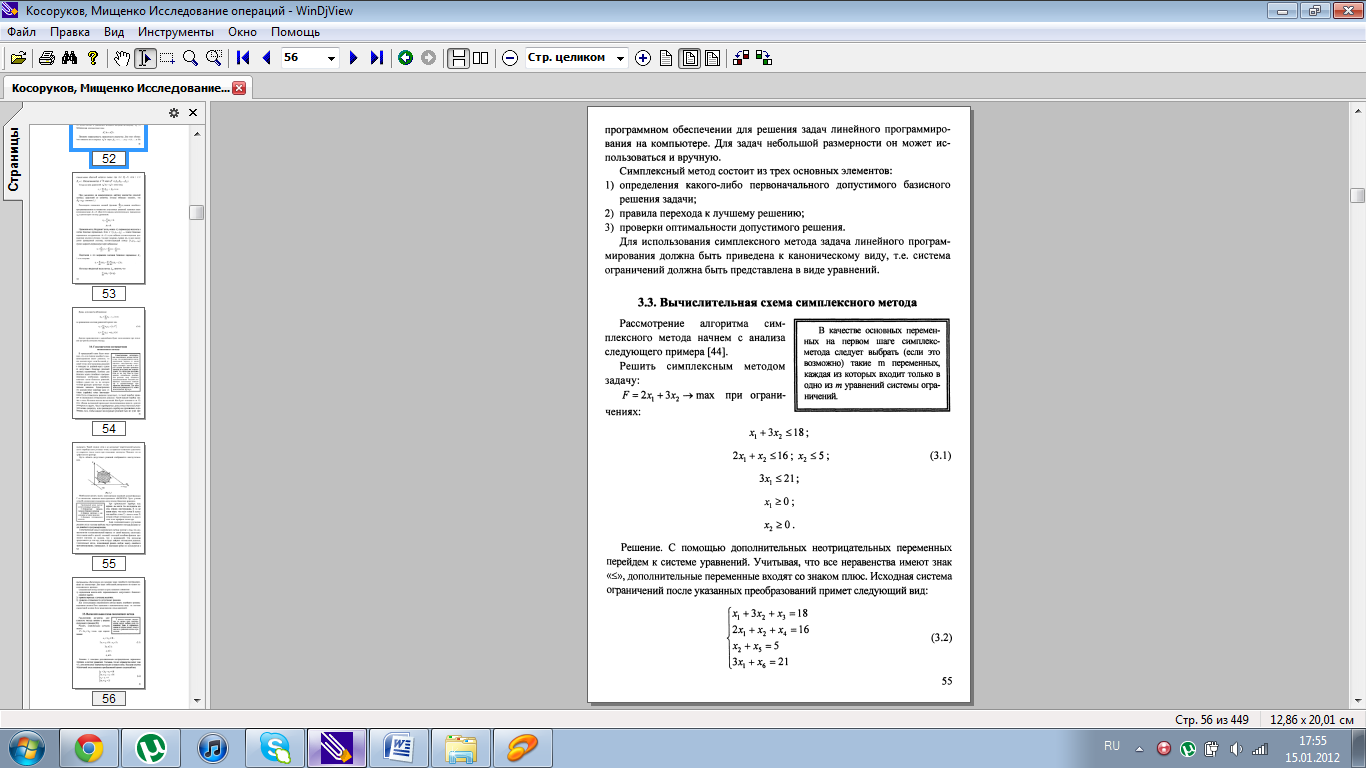1366x768 pixels.
Task: Click section heading '3.3. Вычислительная схема симплексного метода'
Action: pos(777,302)
